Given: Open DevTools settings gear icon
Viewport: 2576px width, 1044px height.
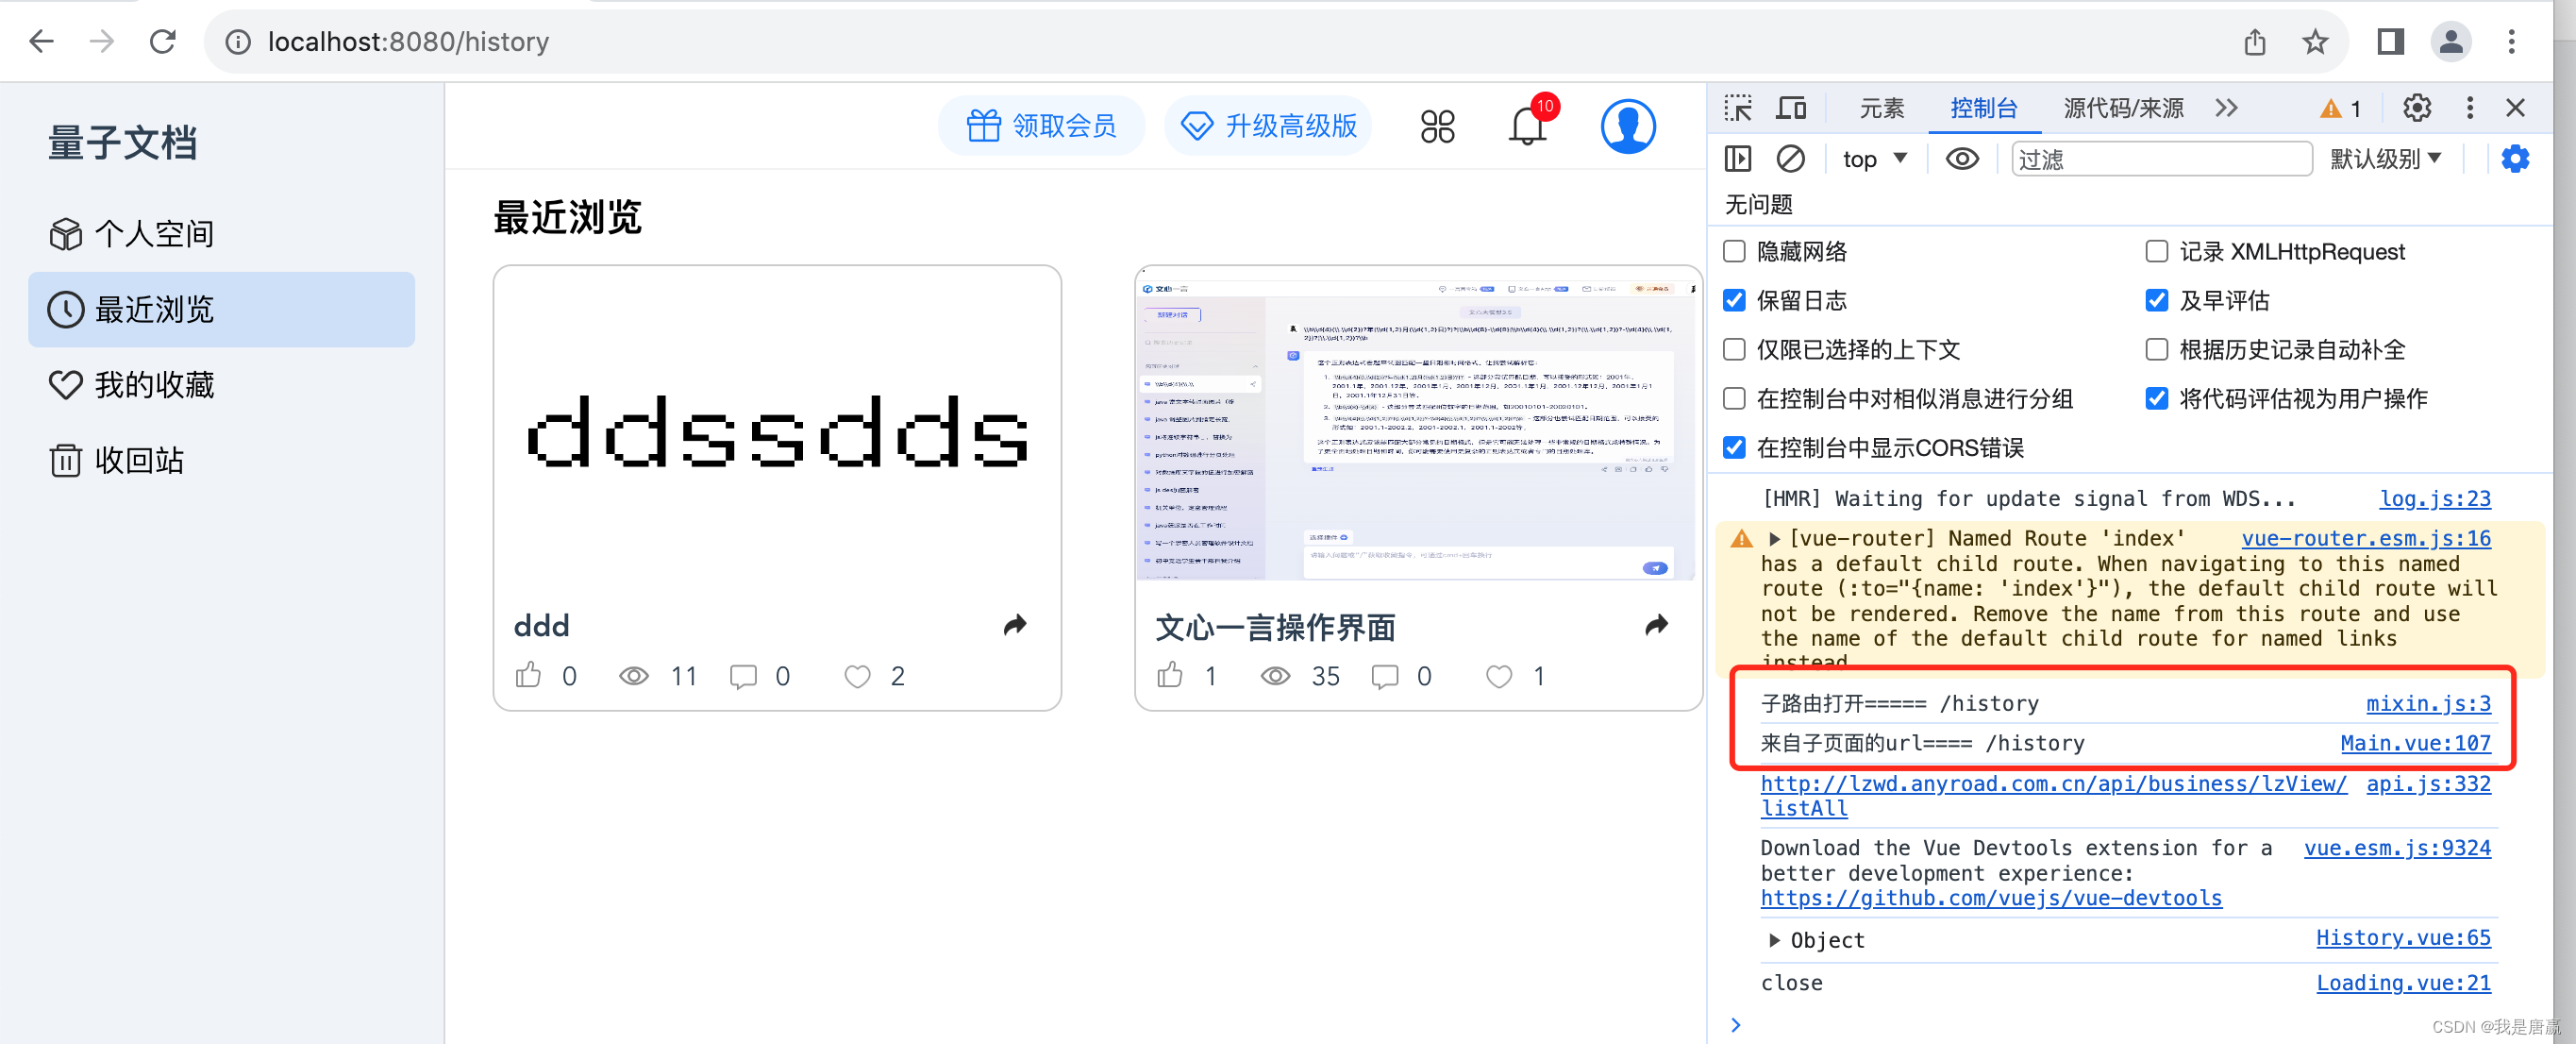Looking at the screenshot, I should 2416,108.
